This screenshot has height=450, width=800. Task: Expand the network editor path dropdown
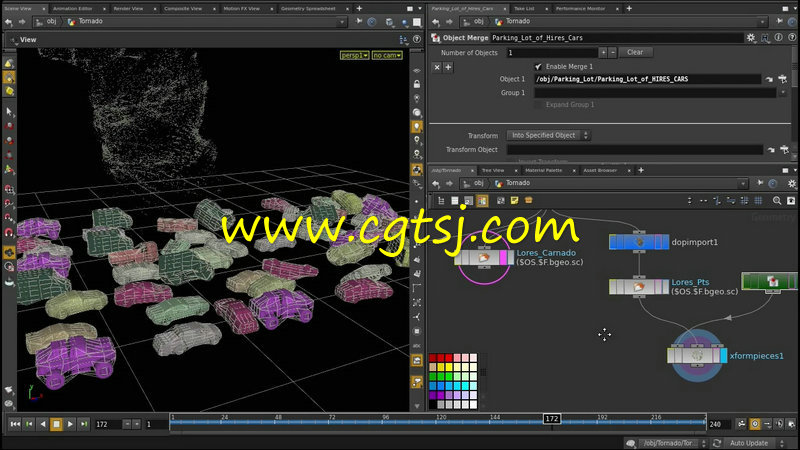(743, 183)
